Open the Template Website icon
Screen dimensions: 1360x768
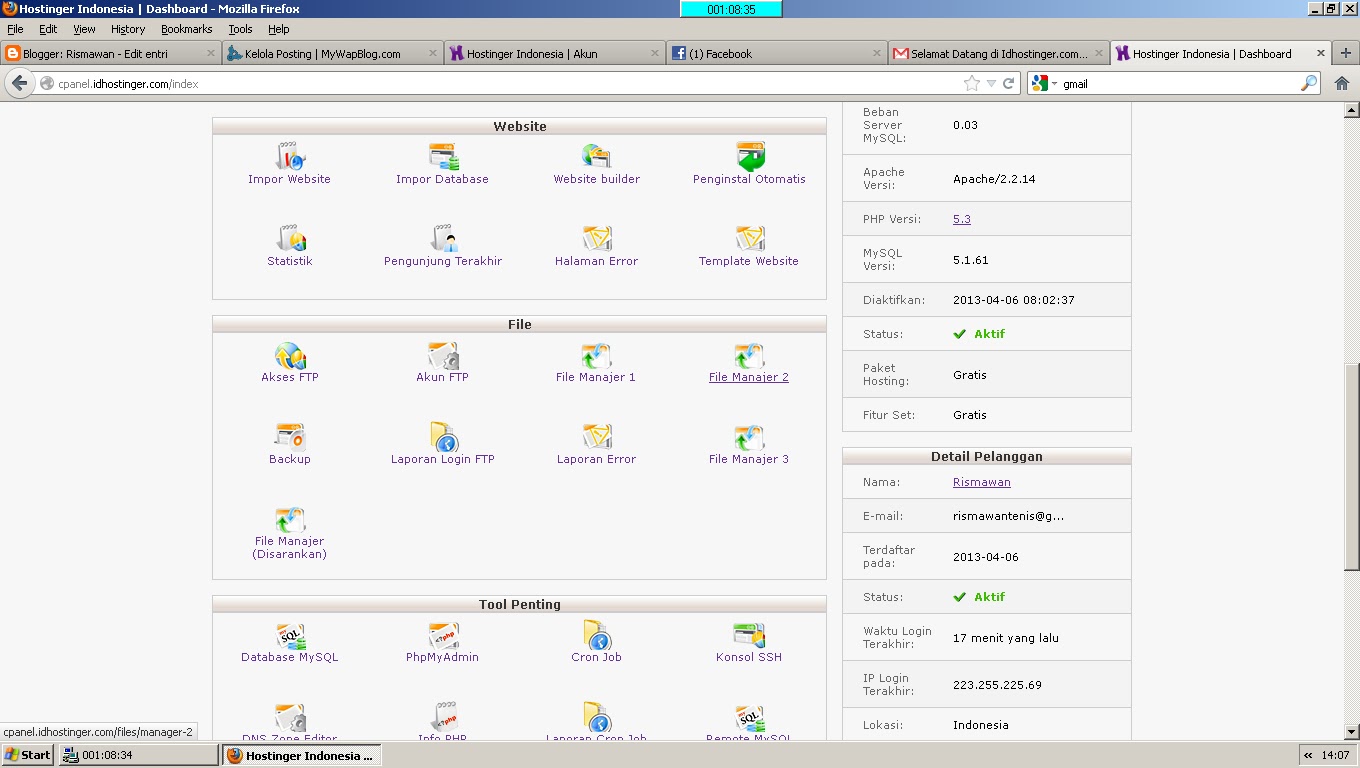click(750, 238)
